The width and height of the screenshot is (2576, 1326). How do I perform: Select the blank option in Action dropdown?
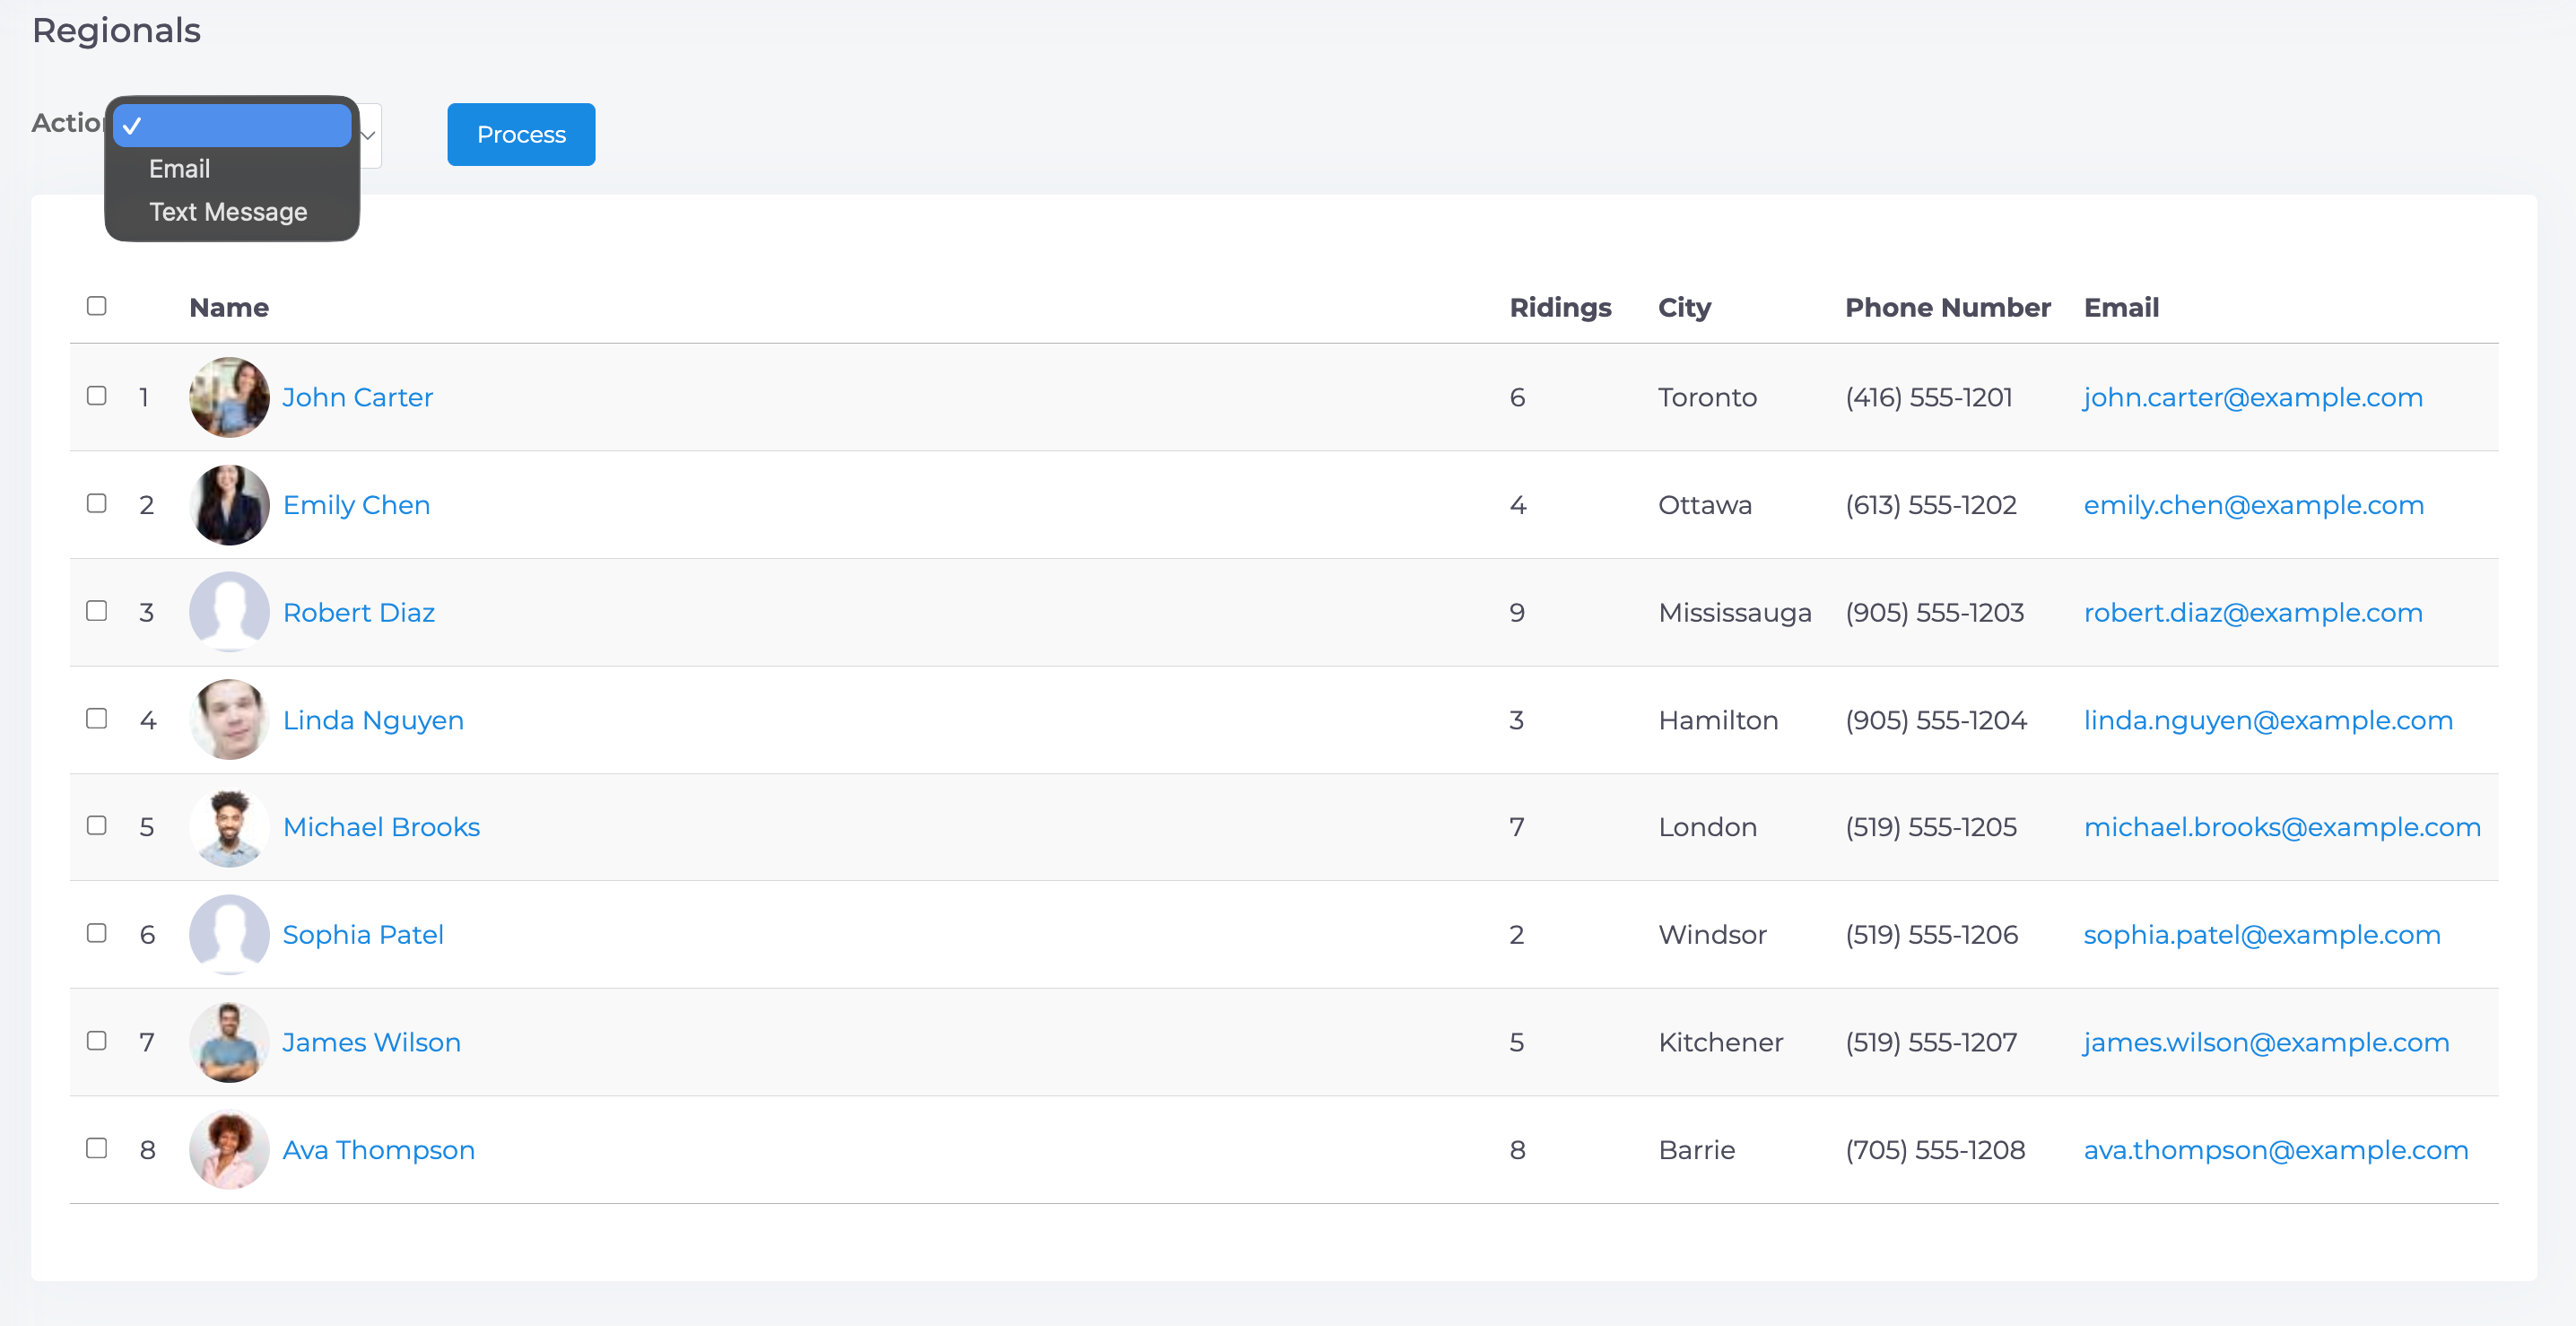pos(232,126)
